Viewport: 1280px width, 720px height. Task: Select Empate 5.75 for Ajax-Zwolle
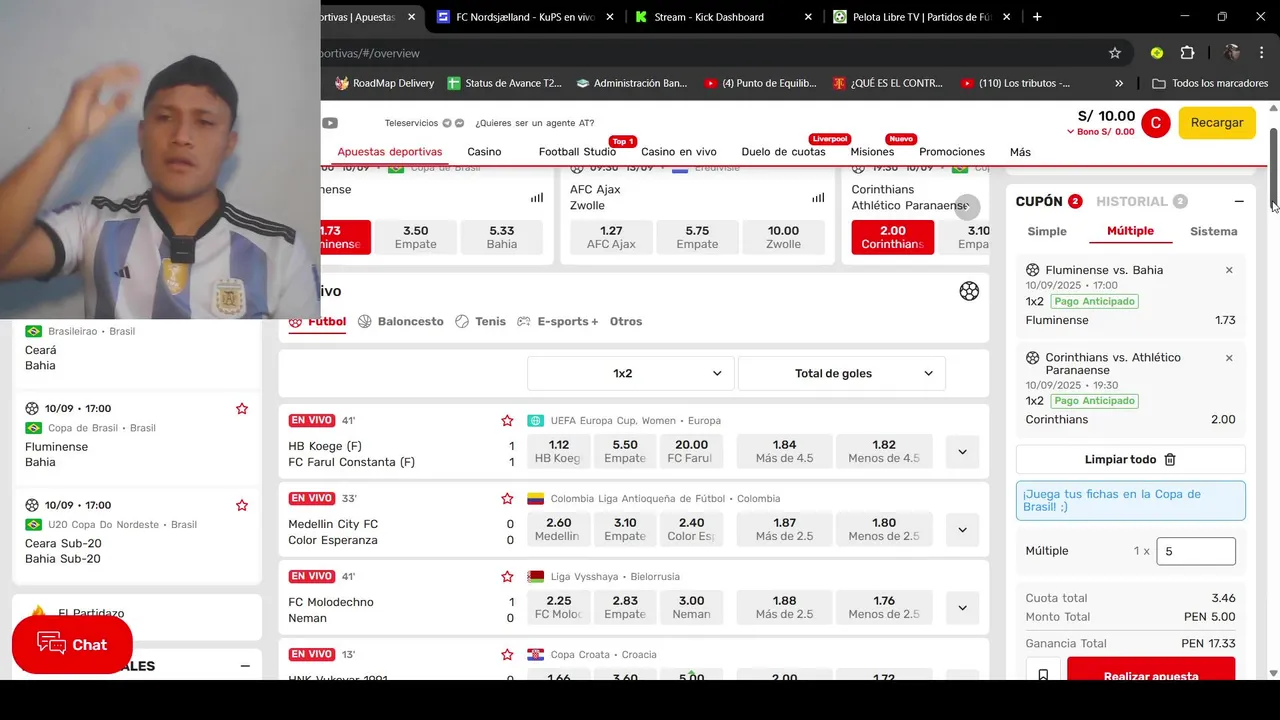click(x=697, y=237)
